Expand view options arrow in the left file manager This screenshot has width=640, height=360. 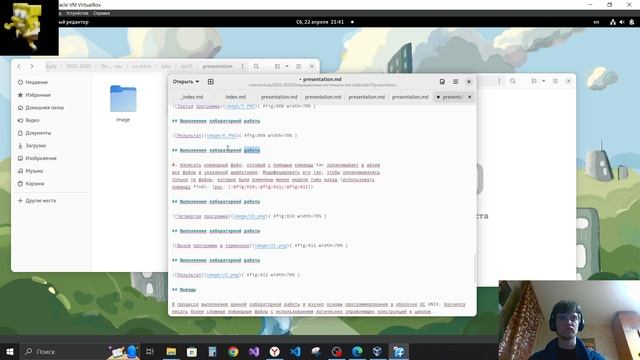(x=287, y=66)
